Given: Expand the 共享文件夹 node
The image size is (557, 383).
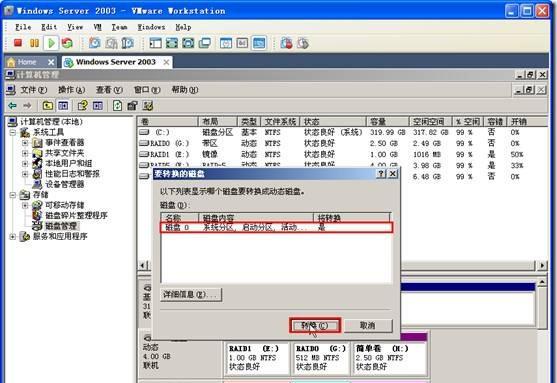Looking at the screenshot, I should point(25,153).
